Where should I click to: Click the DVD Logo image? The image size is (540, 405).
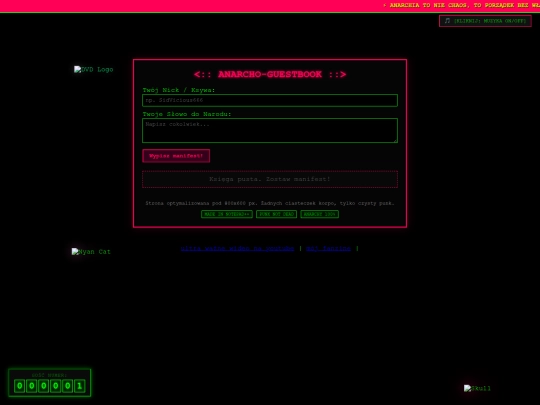click(x=94, y=70)
